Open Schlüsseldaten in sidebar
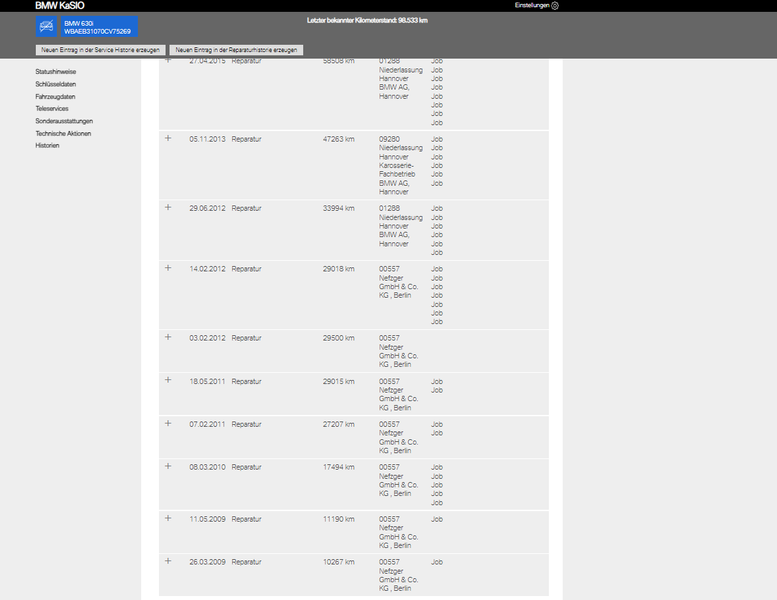 coord(56,84)
